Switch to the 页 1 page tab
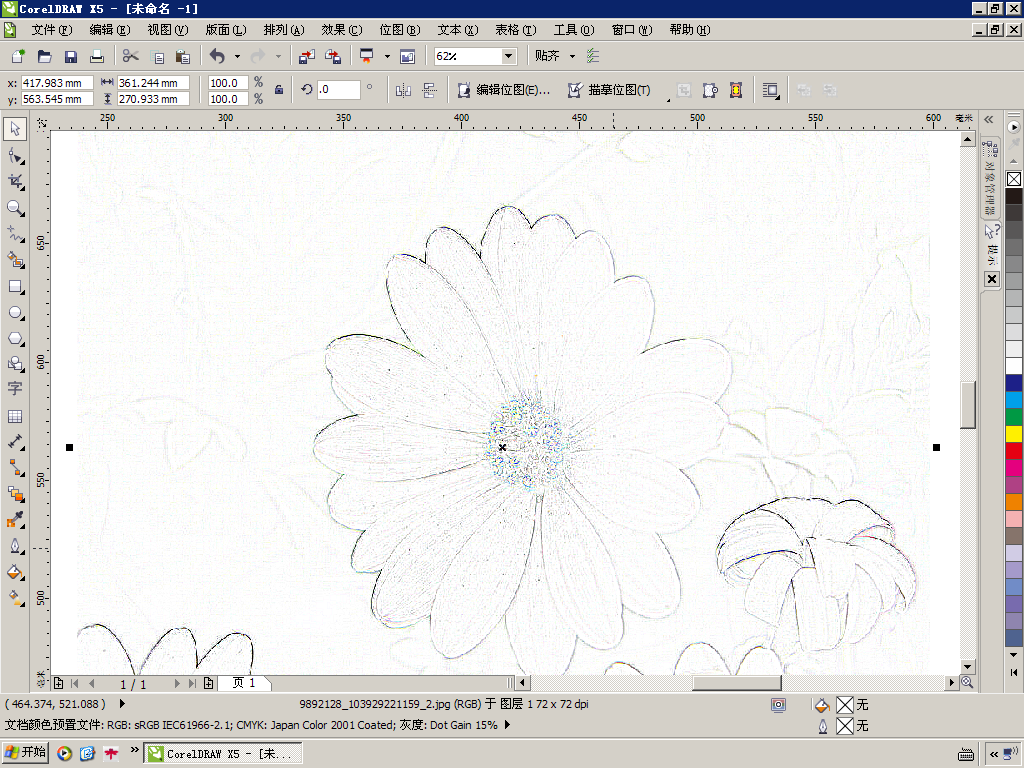1024x768 pixels. (x=244, y=683)
